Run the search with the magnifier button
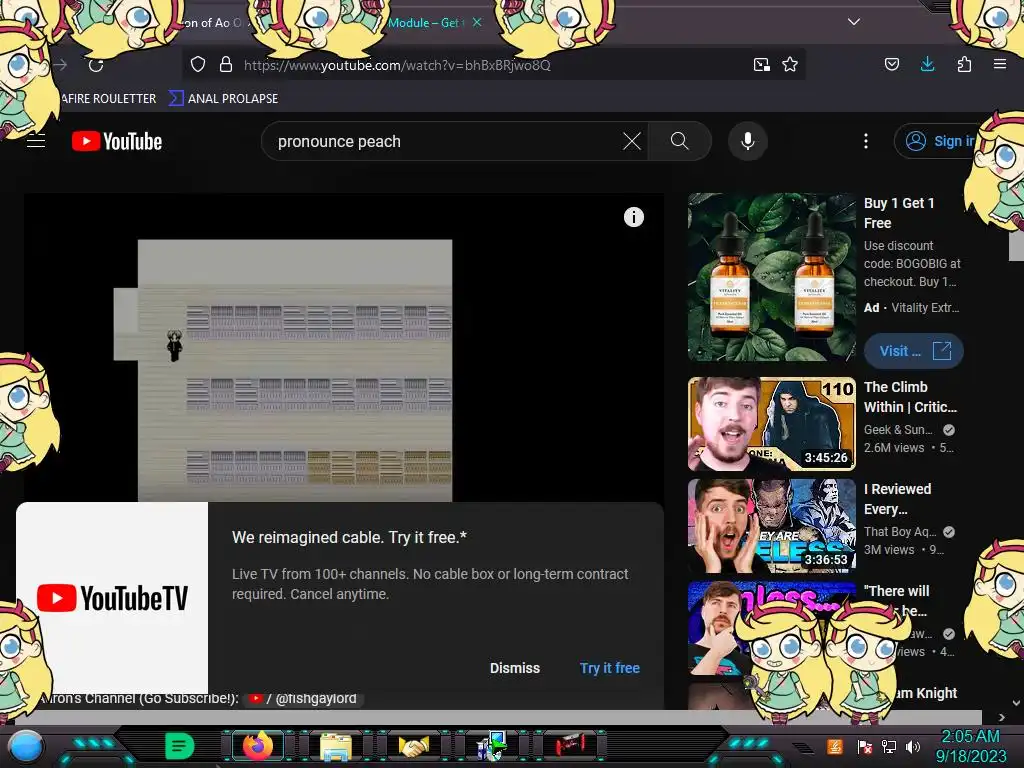The image size is (1024, 768). tap(679, 141)
